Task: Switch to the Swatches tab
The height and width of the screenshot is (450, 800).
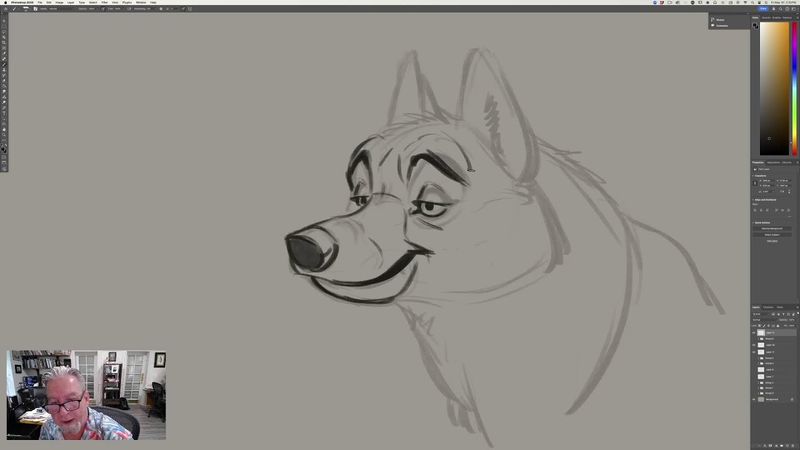Action: (x=766, y=17)
